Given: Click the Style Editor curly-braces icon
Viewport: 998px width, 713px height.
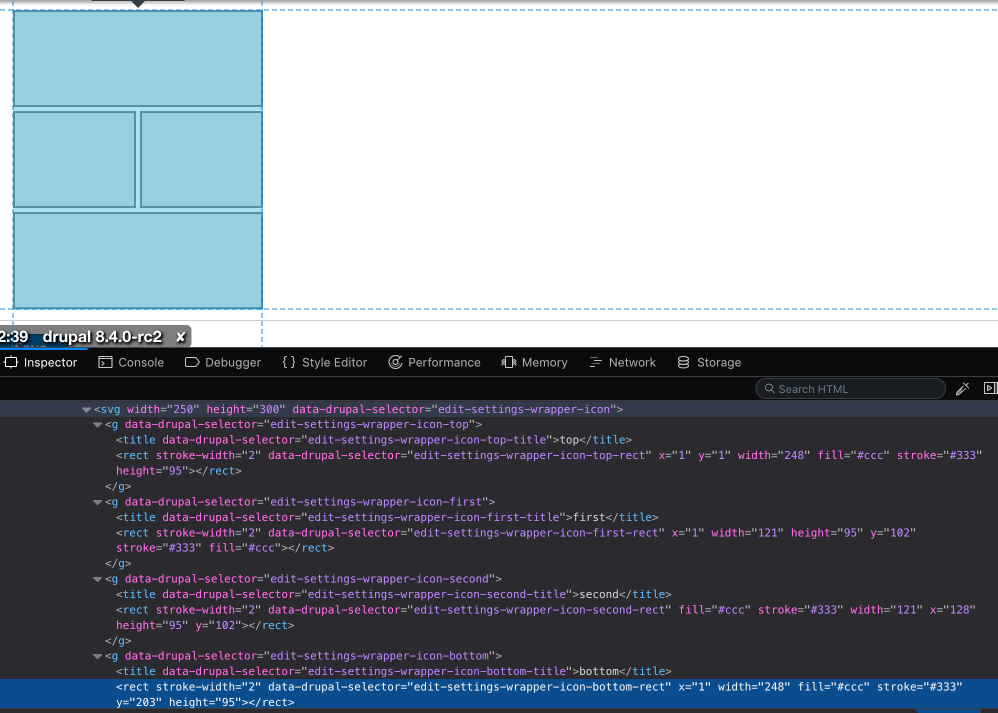Looking at the screenshot, I should tap(289, 362).
